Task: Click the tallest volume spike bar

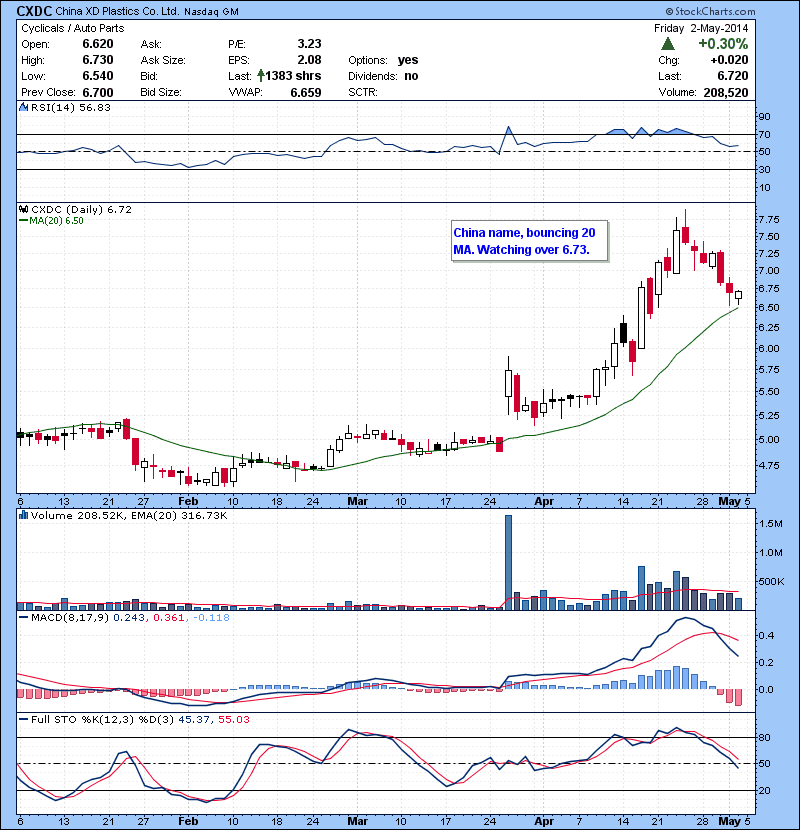Action: (x=508, y=563)
